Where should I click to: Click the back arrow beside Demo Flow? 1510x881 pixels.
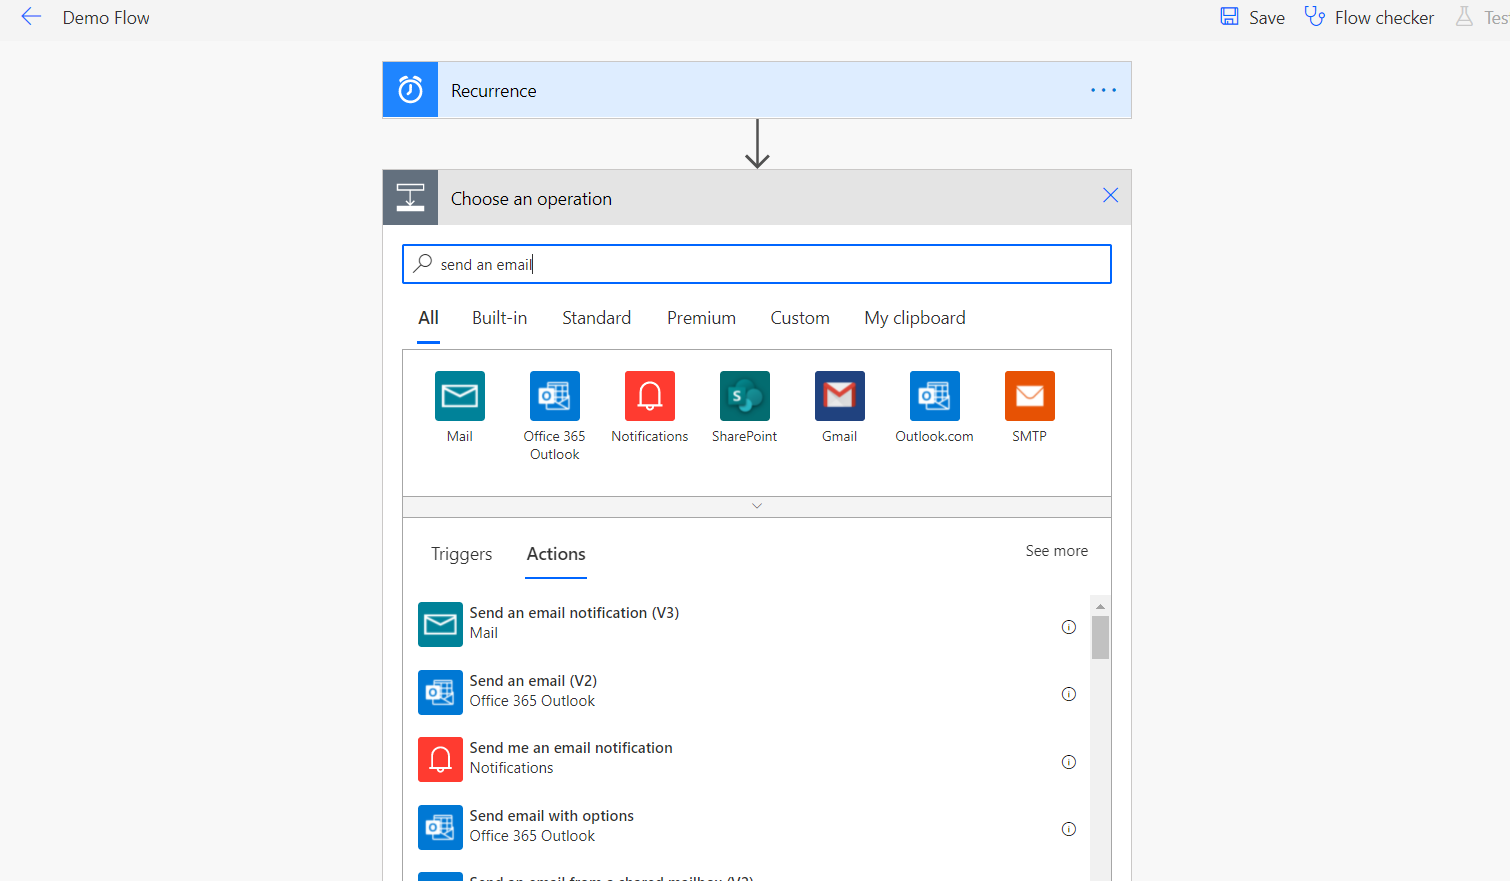pos(30,17)
